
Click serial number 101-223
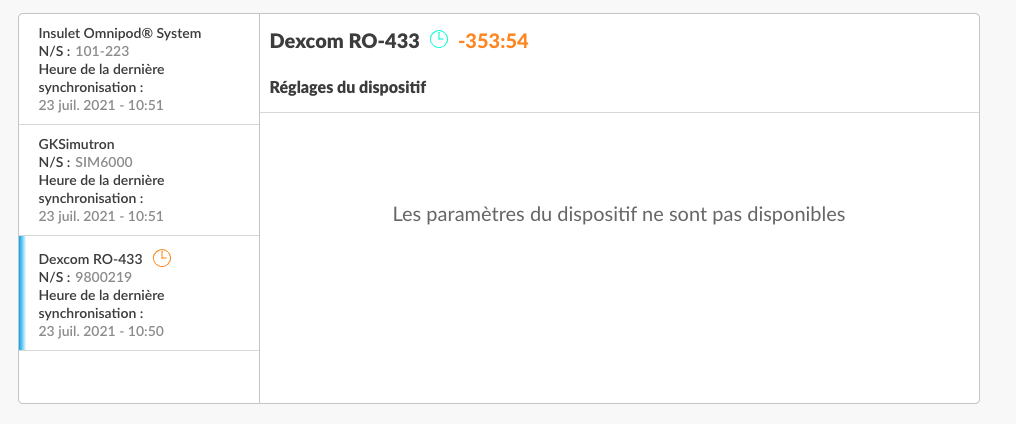coord(102,51)
